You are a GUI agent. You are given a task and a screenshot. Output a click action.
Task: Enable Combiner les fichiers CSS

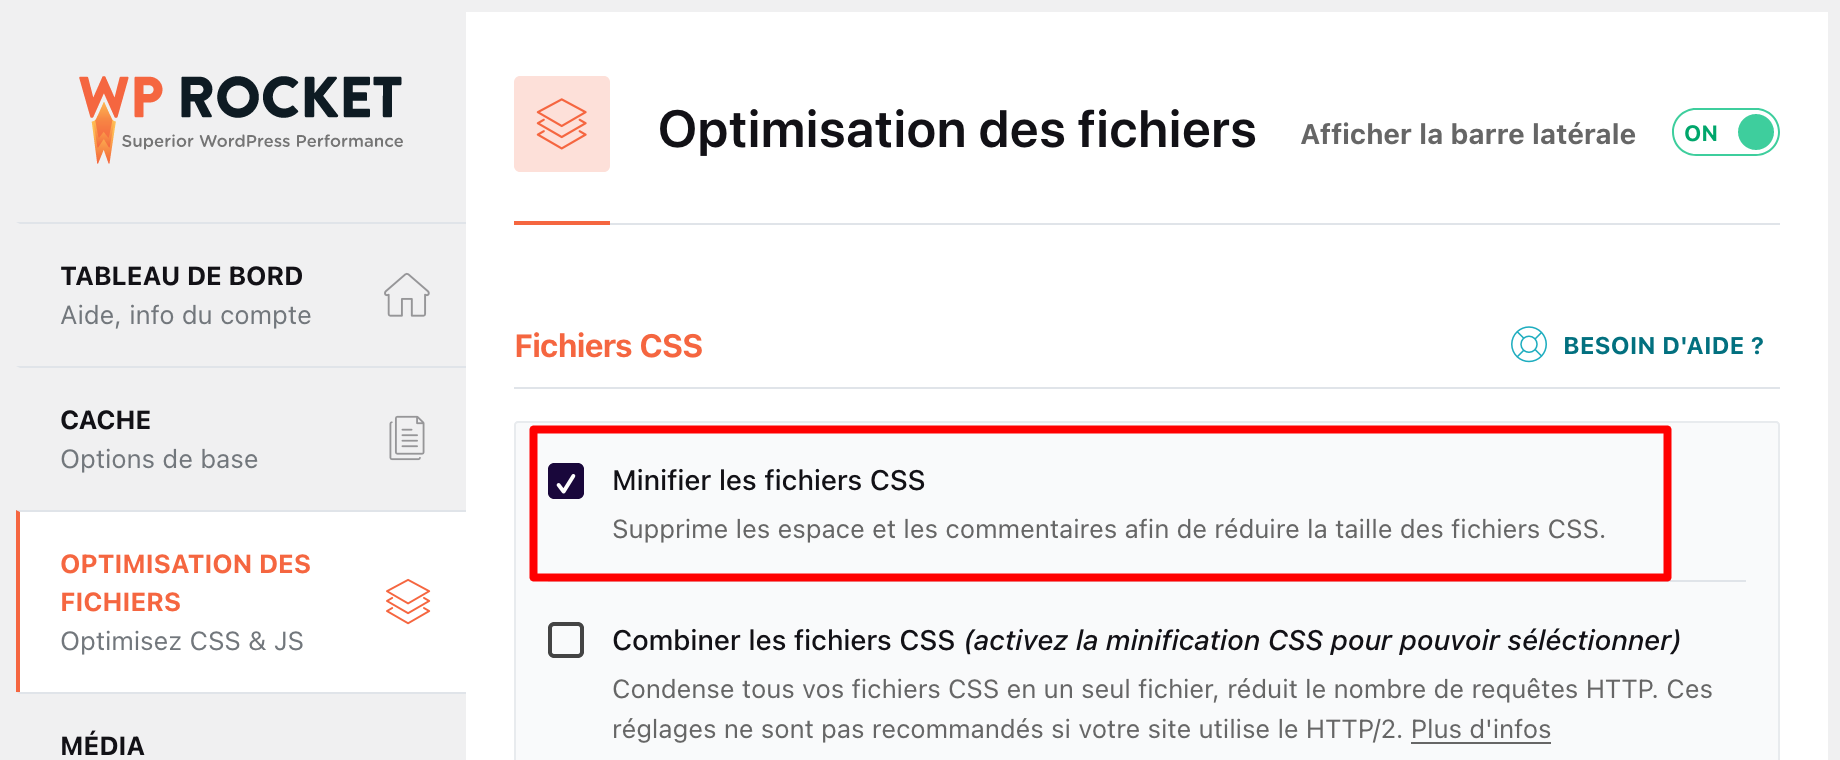[x=566, y=640]
